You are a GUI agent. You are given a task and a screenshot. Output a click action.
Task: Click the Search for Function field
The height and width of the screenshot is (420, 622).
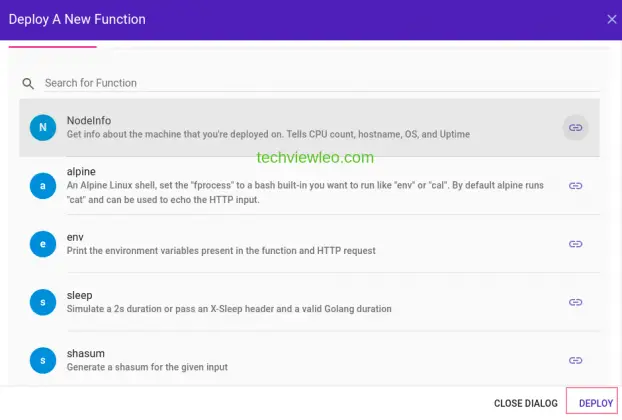tap(320, 83)
